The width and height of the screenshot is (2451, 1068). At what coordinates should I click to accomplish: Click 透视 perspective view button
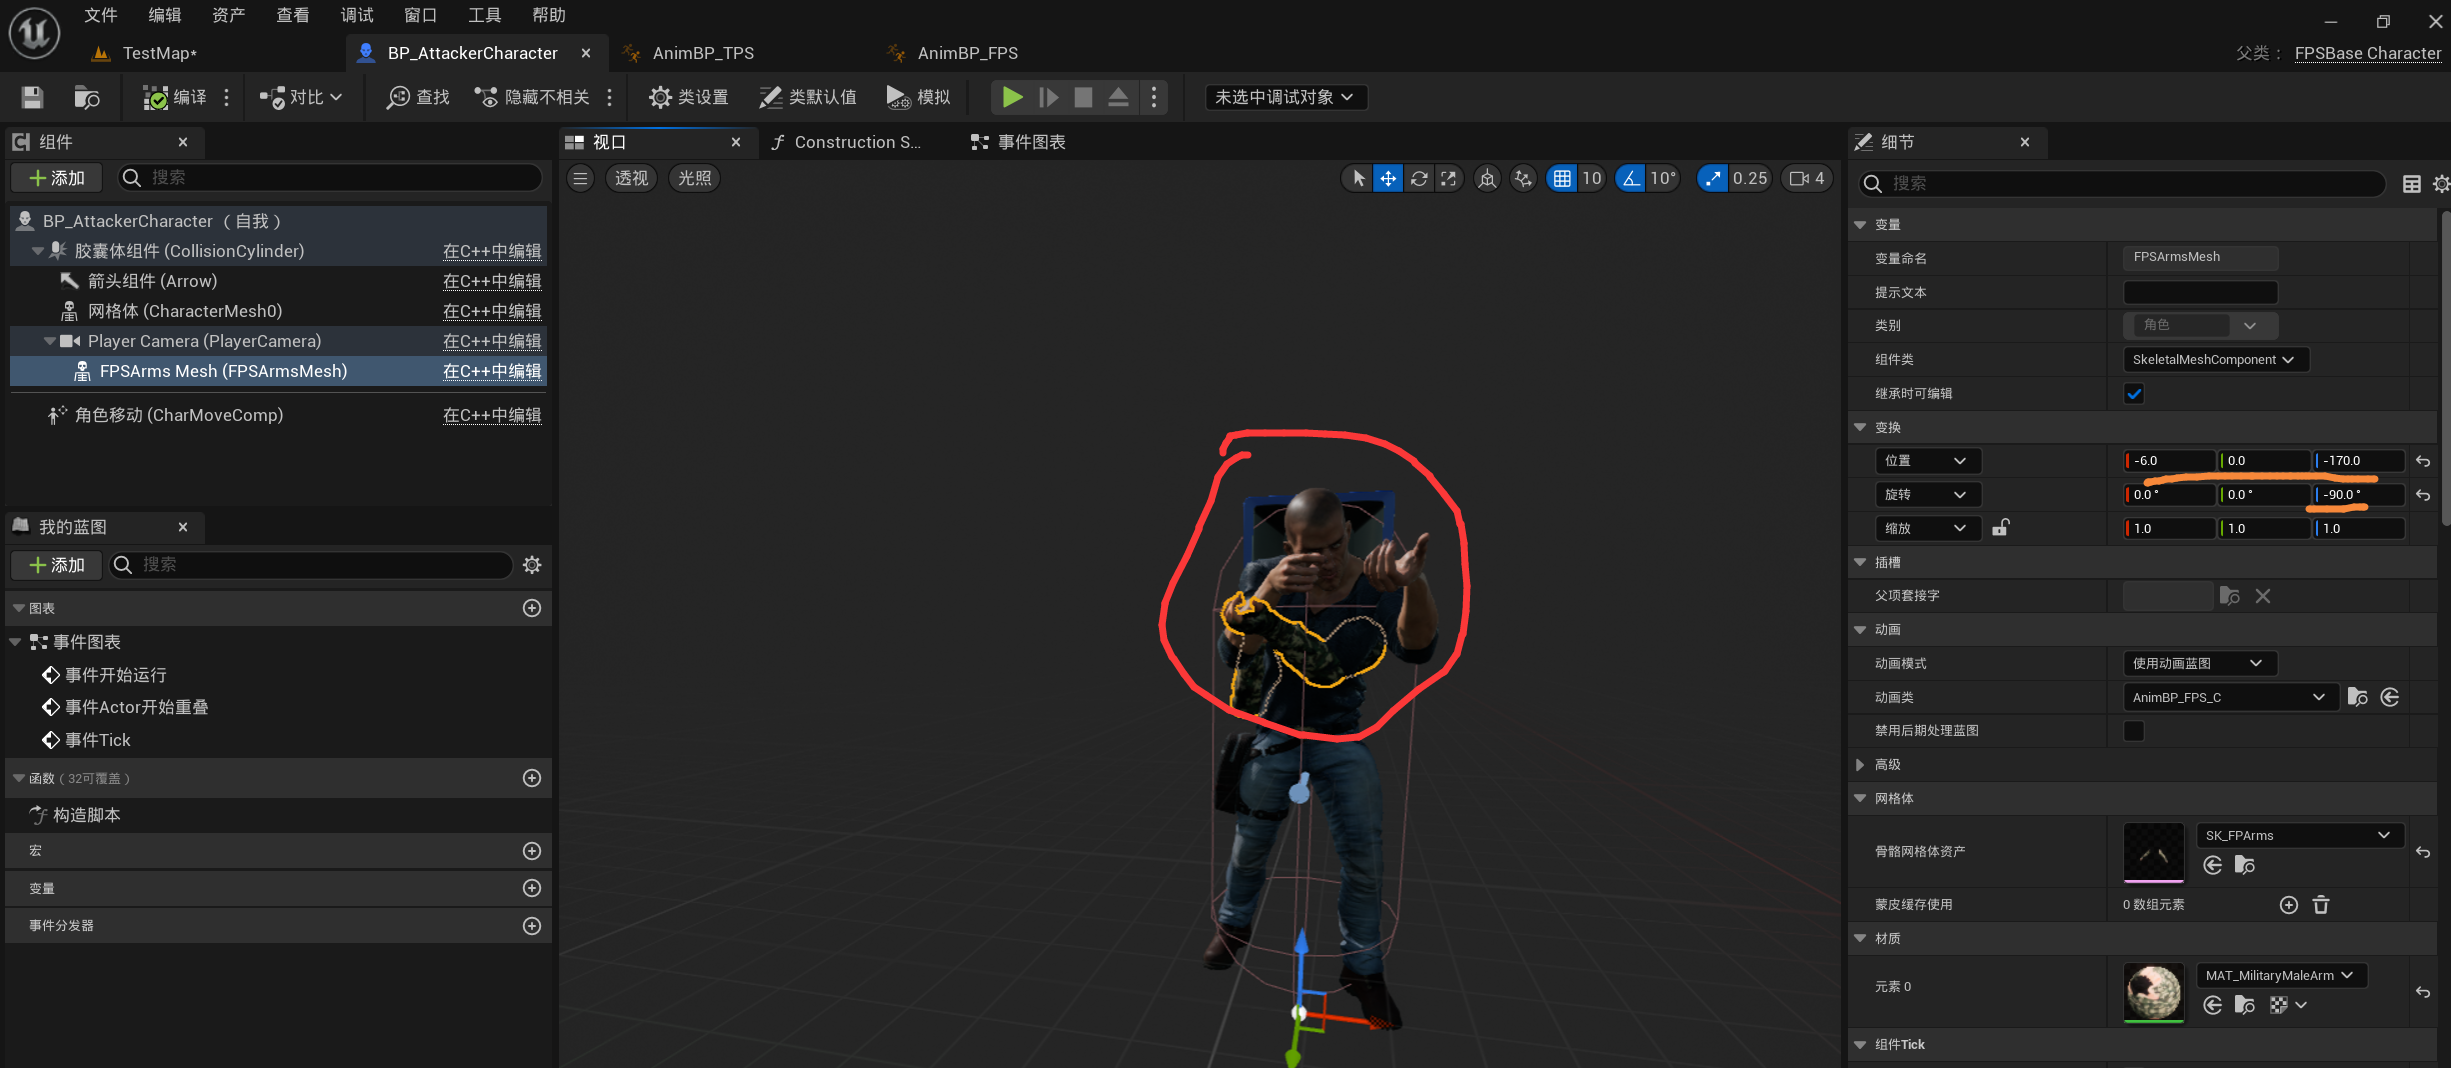(x=631, y=178)
